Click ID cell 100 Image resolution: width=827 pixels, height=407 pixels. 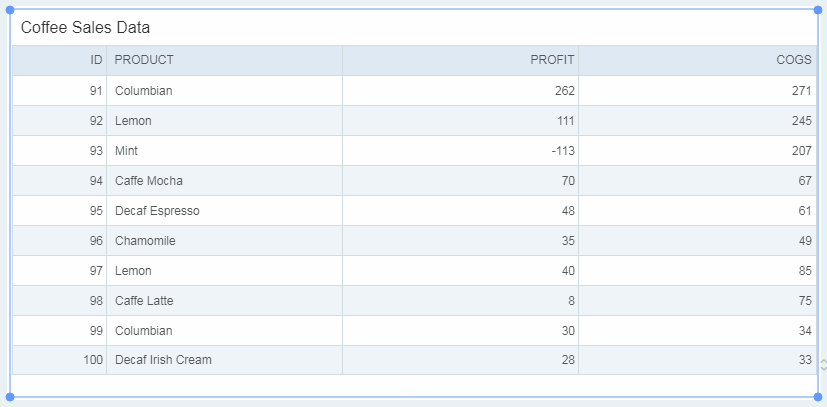point(60,360)
